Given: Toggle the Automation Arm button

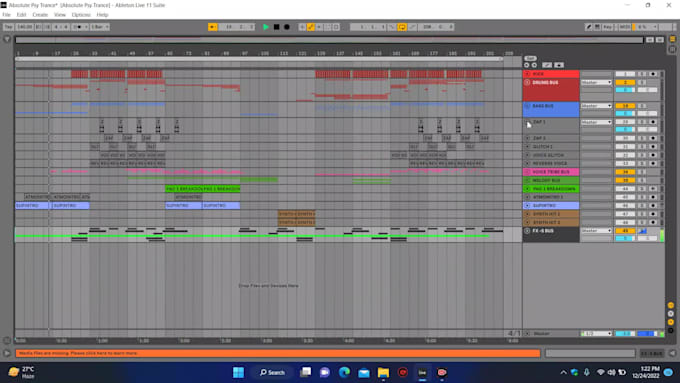Looking at the screenshot, I should [311, 27].
